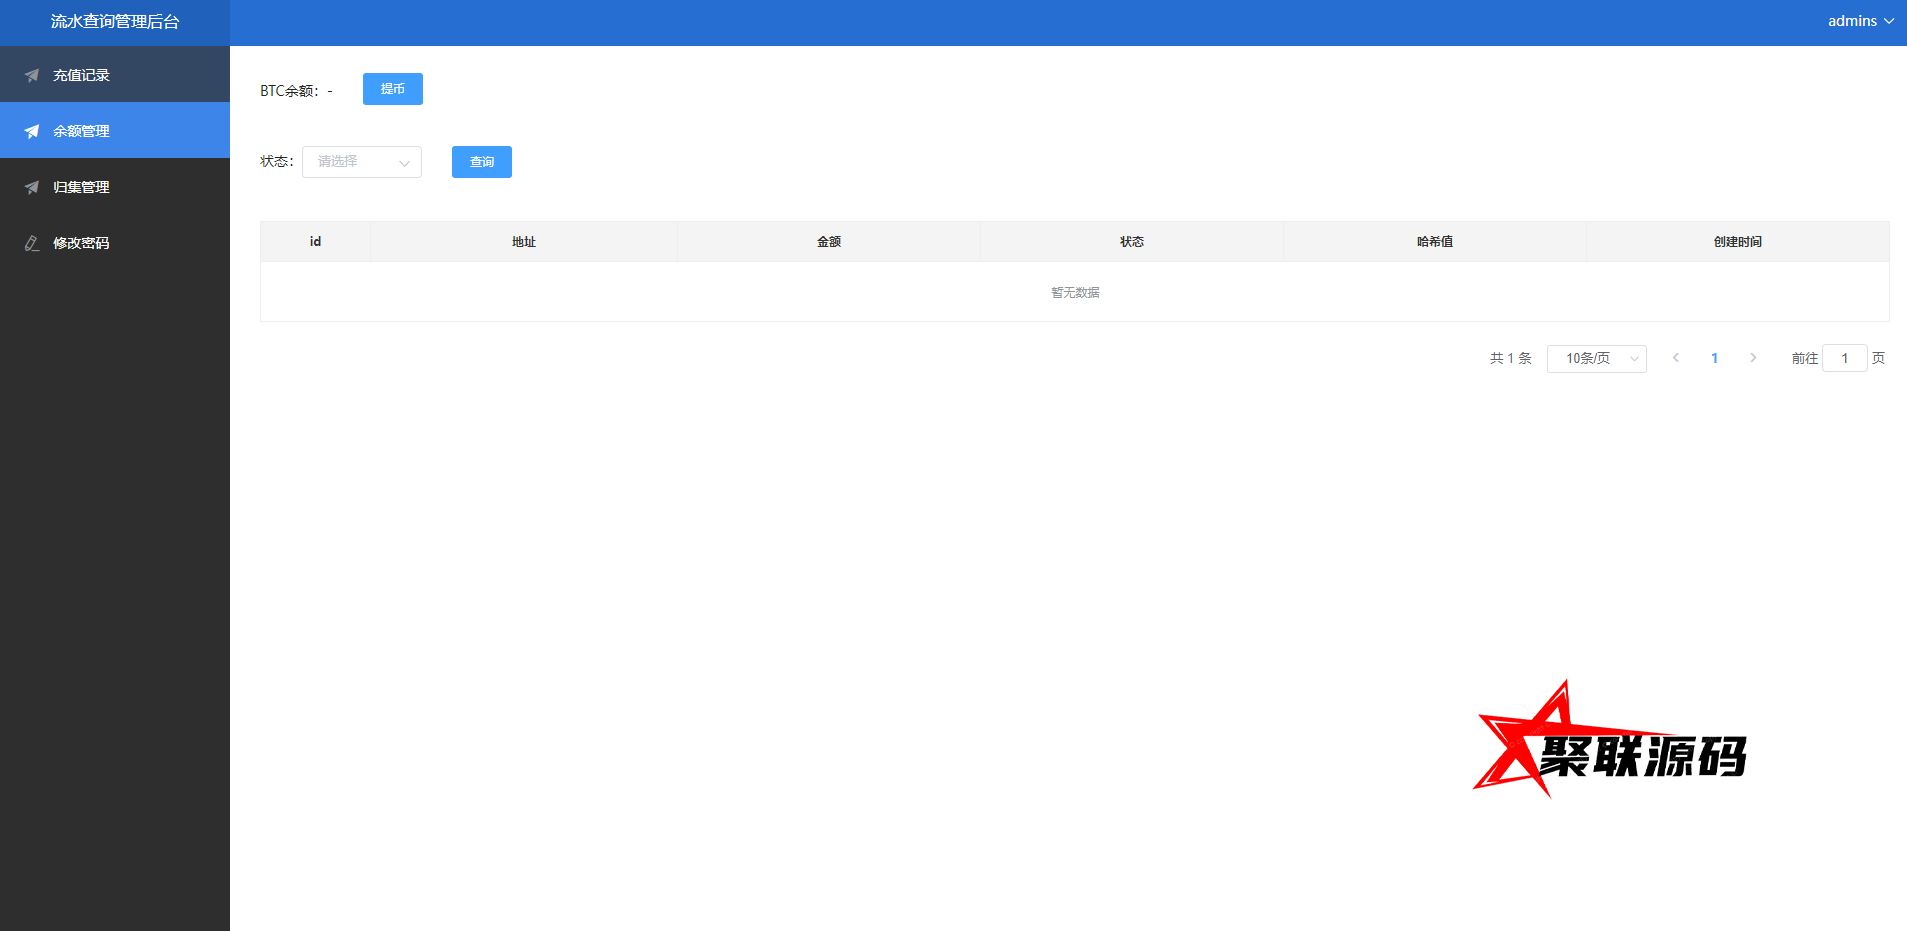Click the BTC余额 label
The height and width of the screenshot is (931, 1907).
[290, 90]
